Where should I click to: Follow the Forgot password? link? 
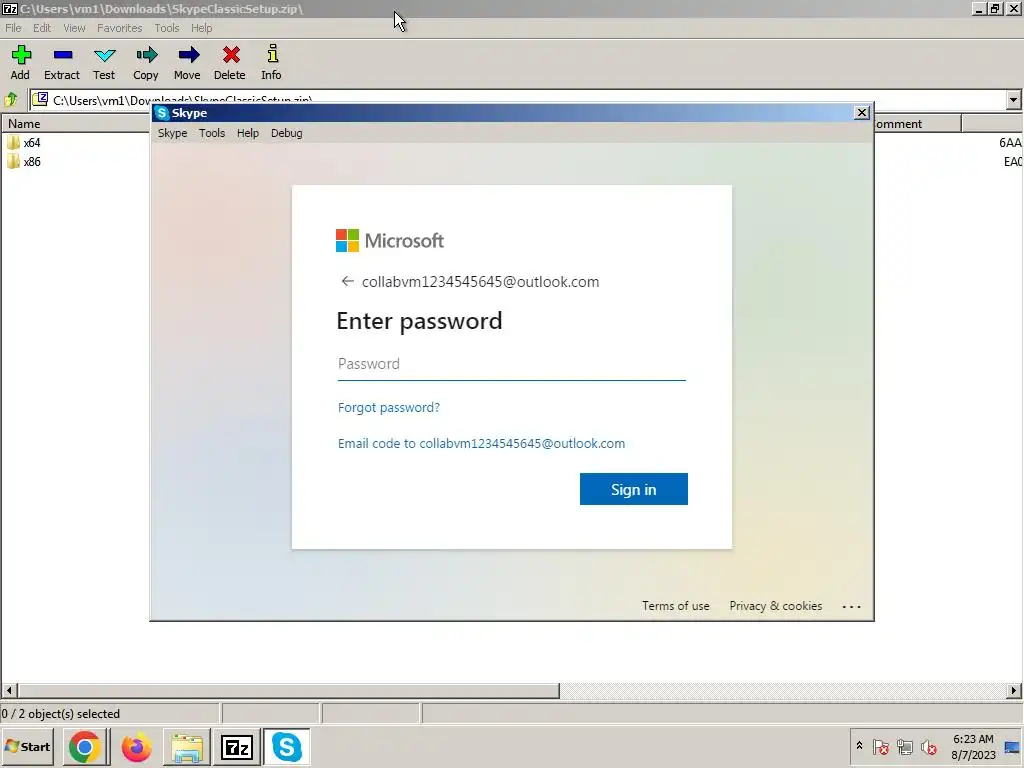[x=389, y=408]
